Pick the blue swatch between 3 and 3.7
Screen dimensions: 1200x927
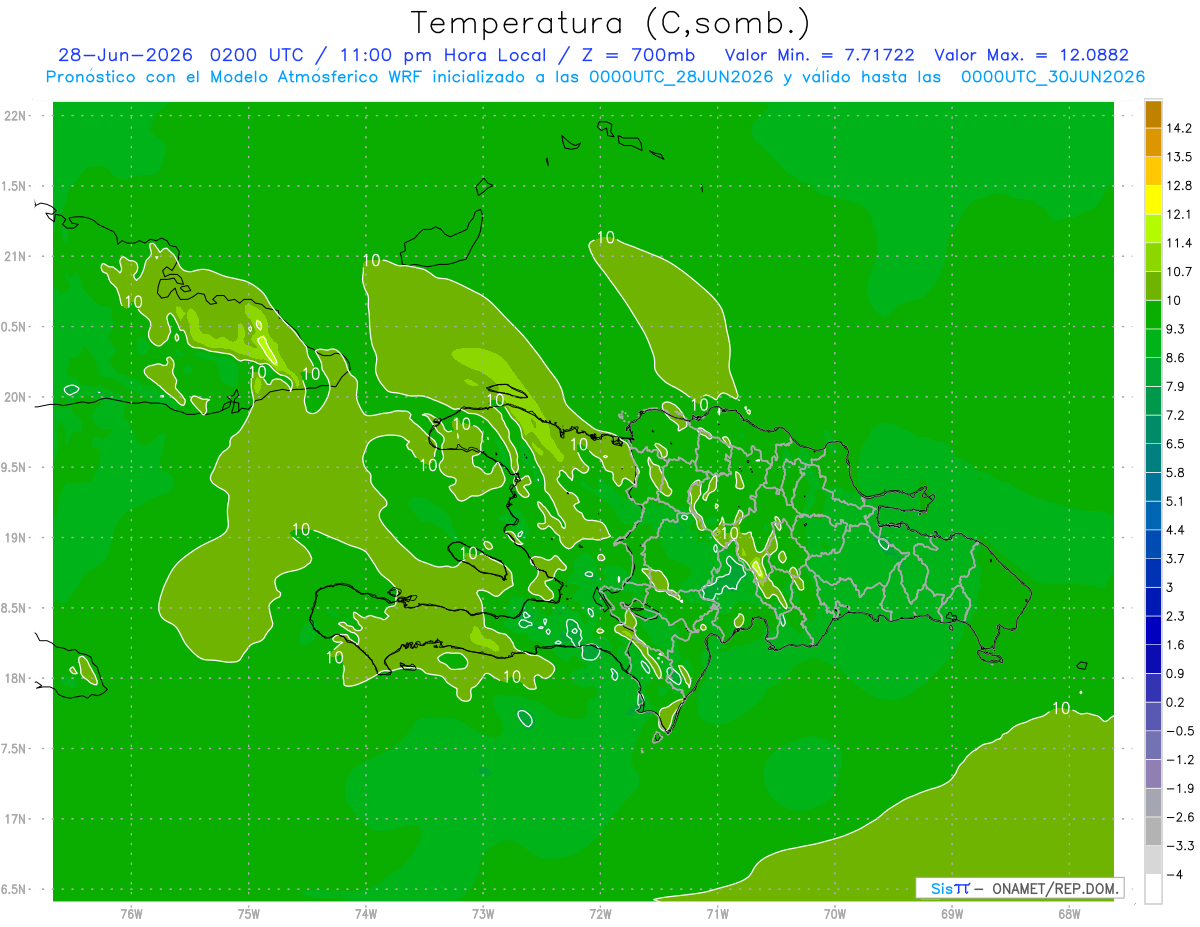[1153, 573]
